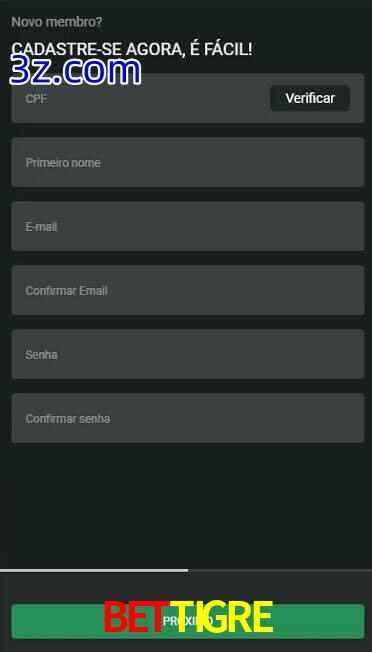372x652 pixels.
Task: Click the red BET logo text
Action: point(133,617)
